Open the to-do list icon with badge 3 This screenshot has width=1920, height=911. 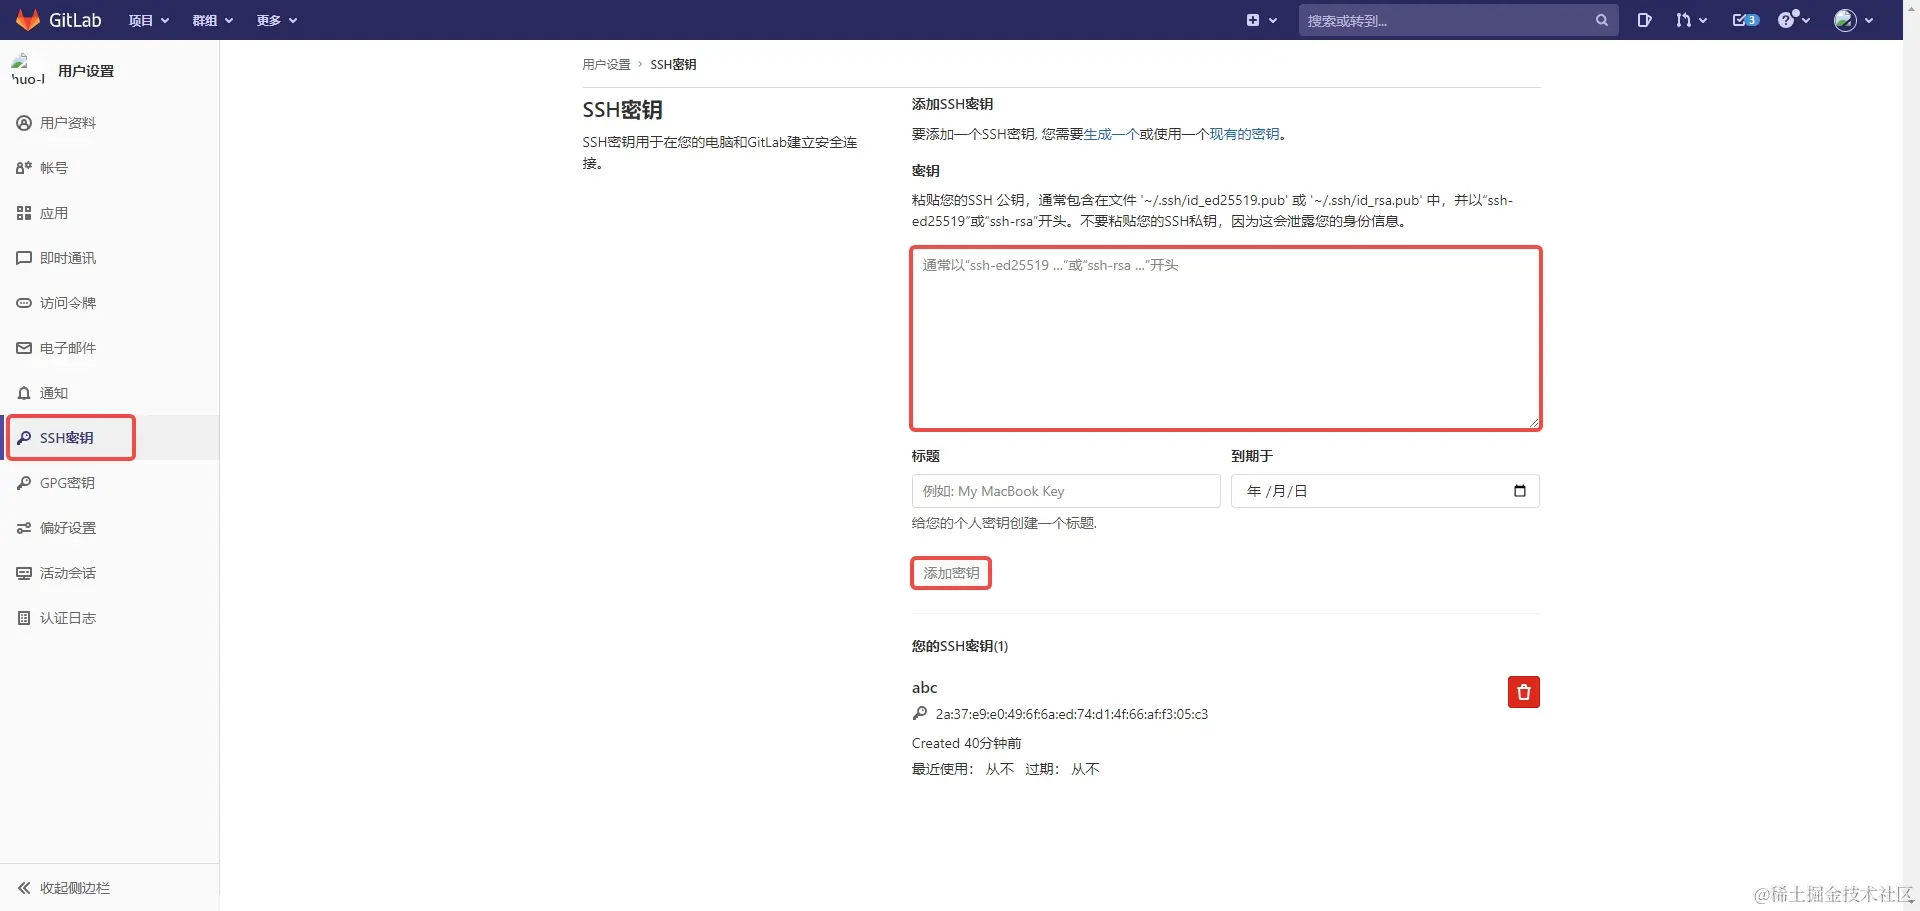pyautogui.click(x=1746, y=20)
